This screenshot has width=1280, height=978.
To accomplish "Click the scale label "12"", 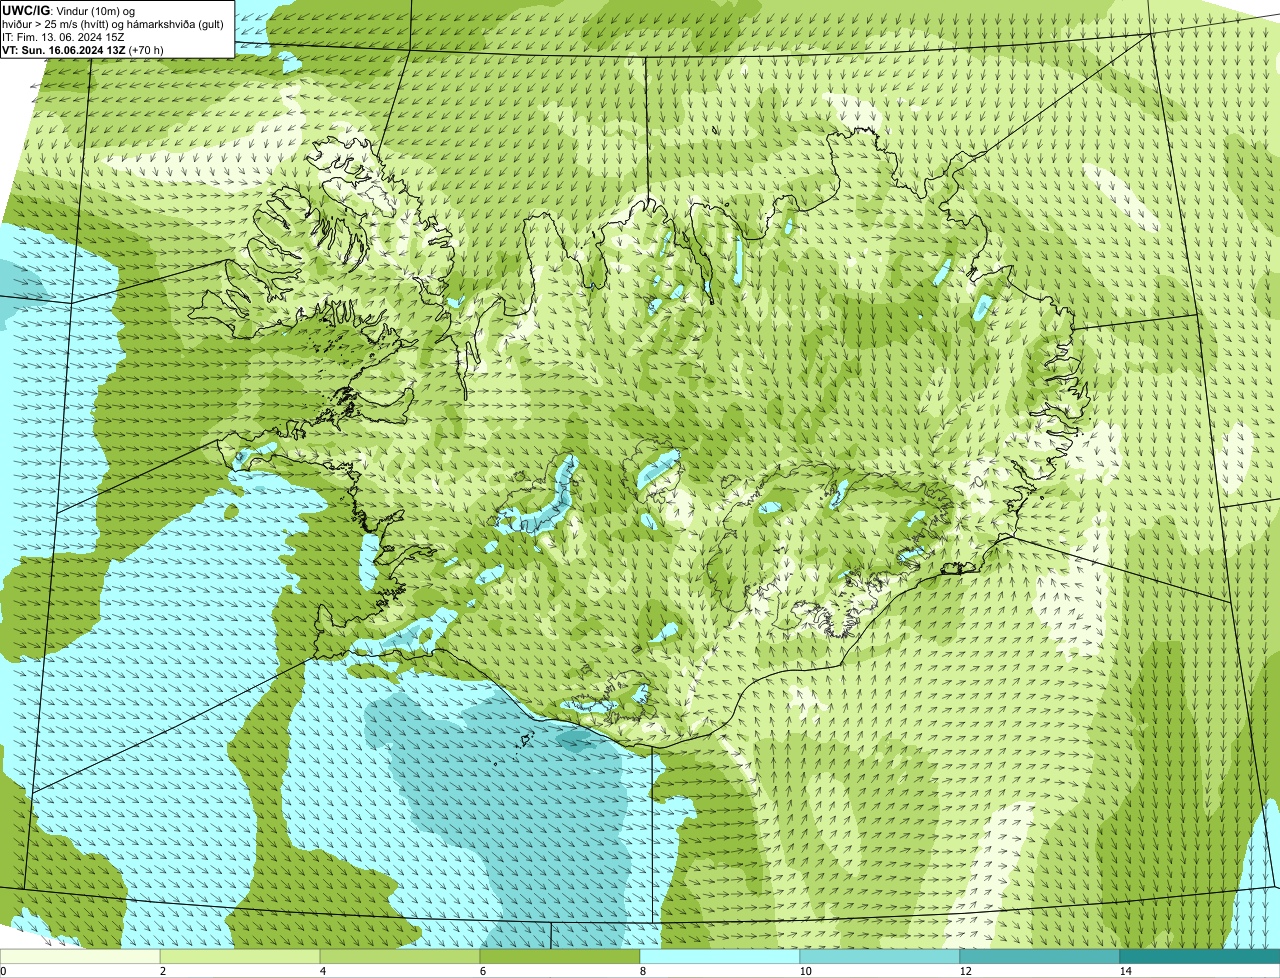I will pos(965,971).
